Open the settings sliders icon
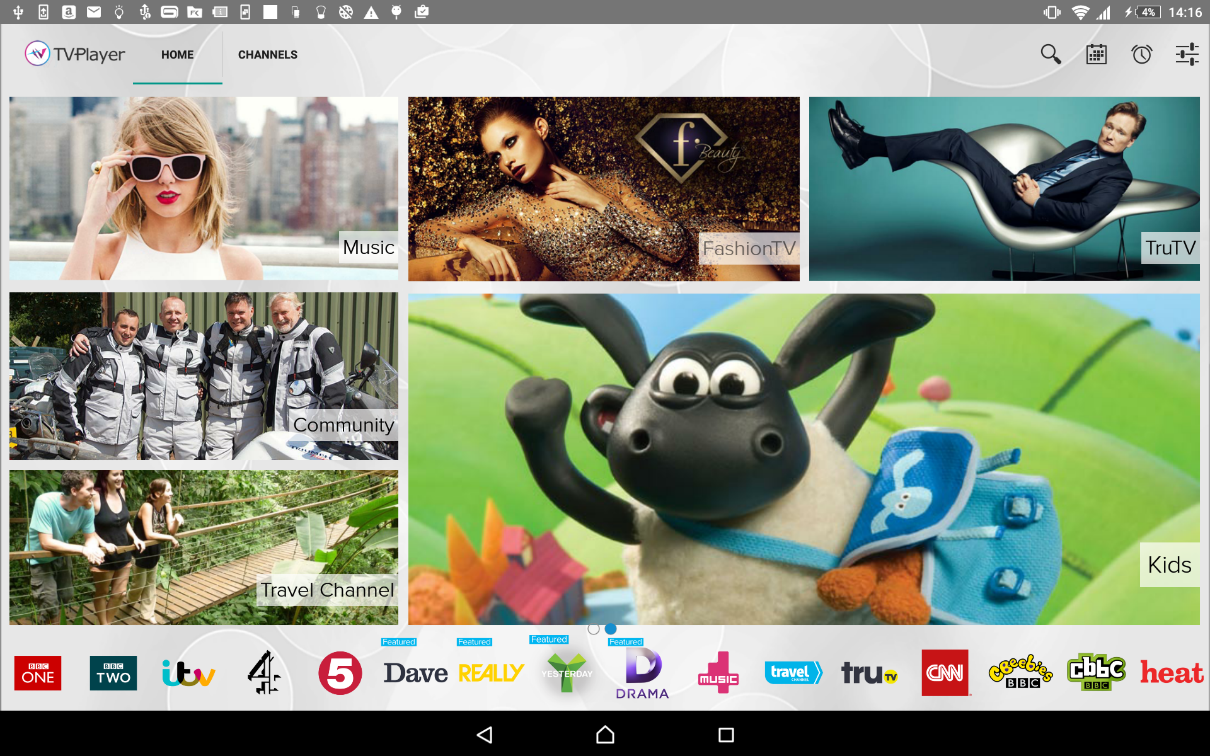 click(1187, 54)
